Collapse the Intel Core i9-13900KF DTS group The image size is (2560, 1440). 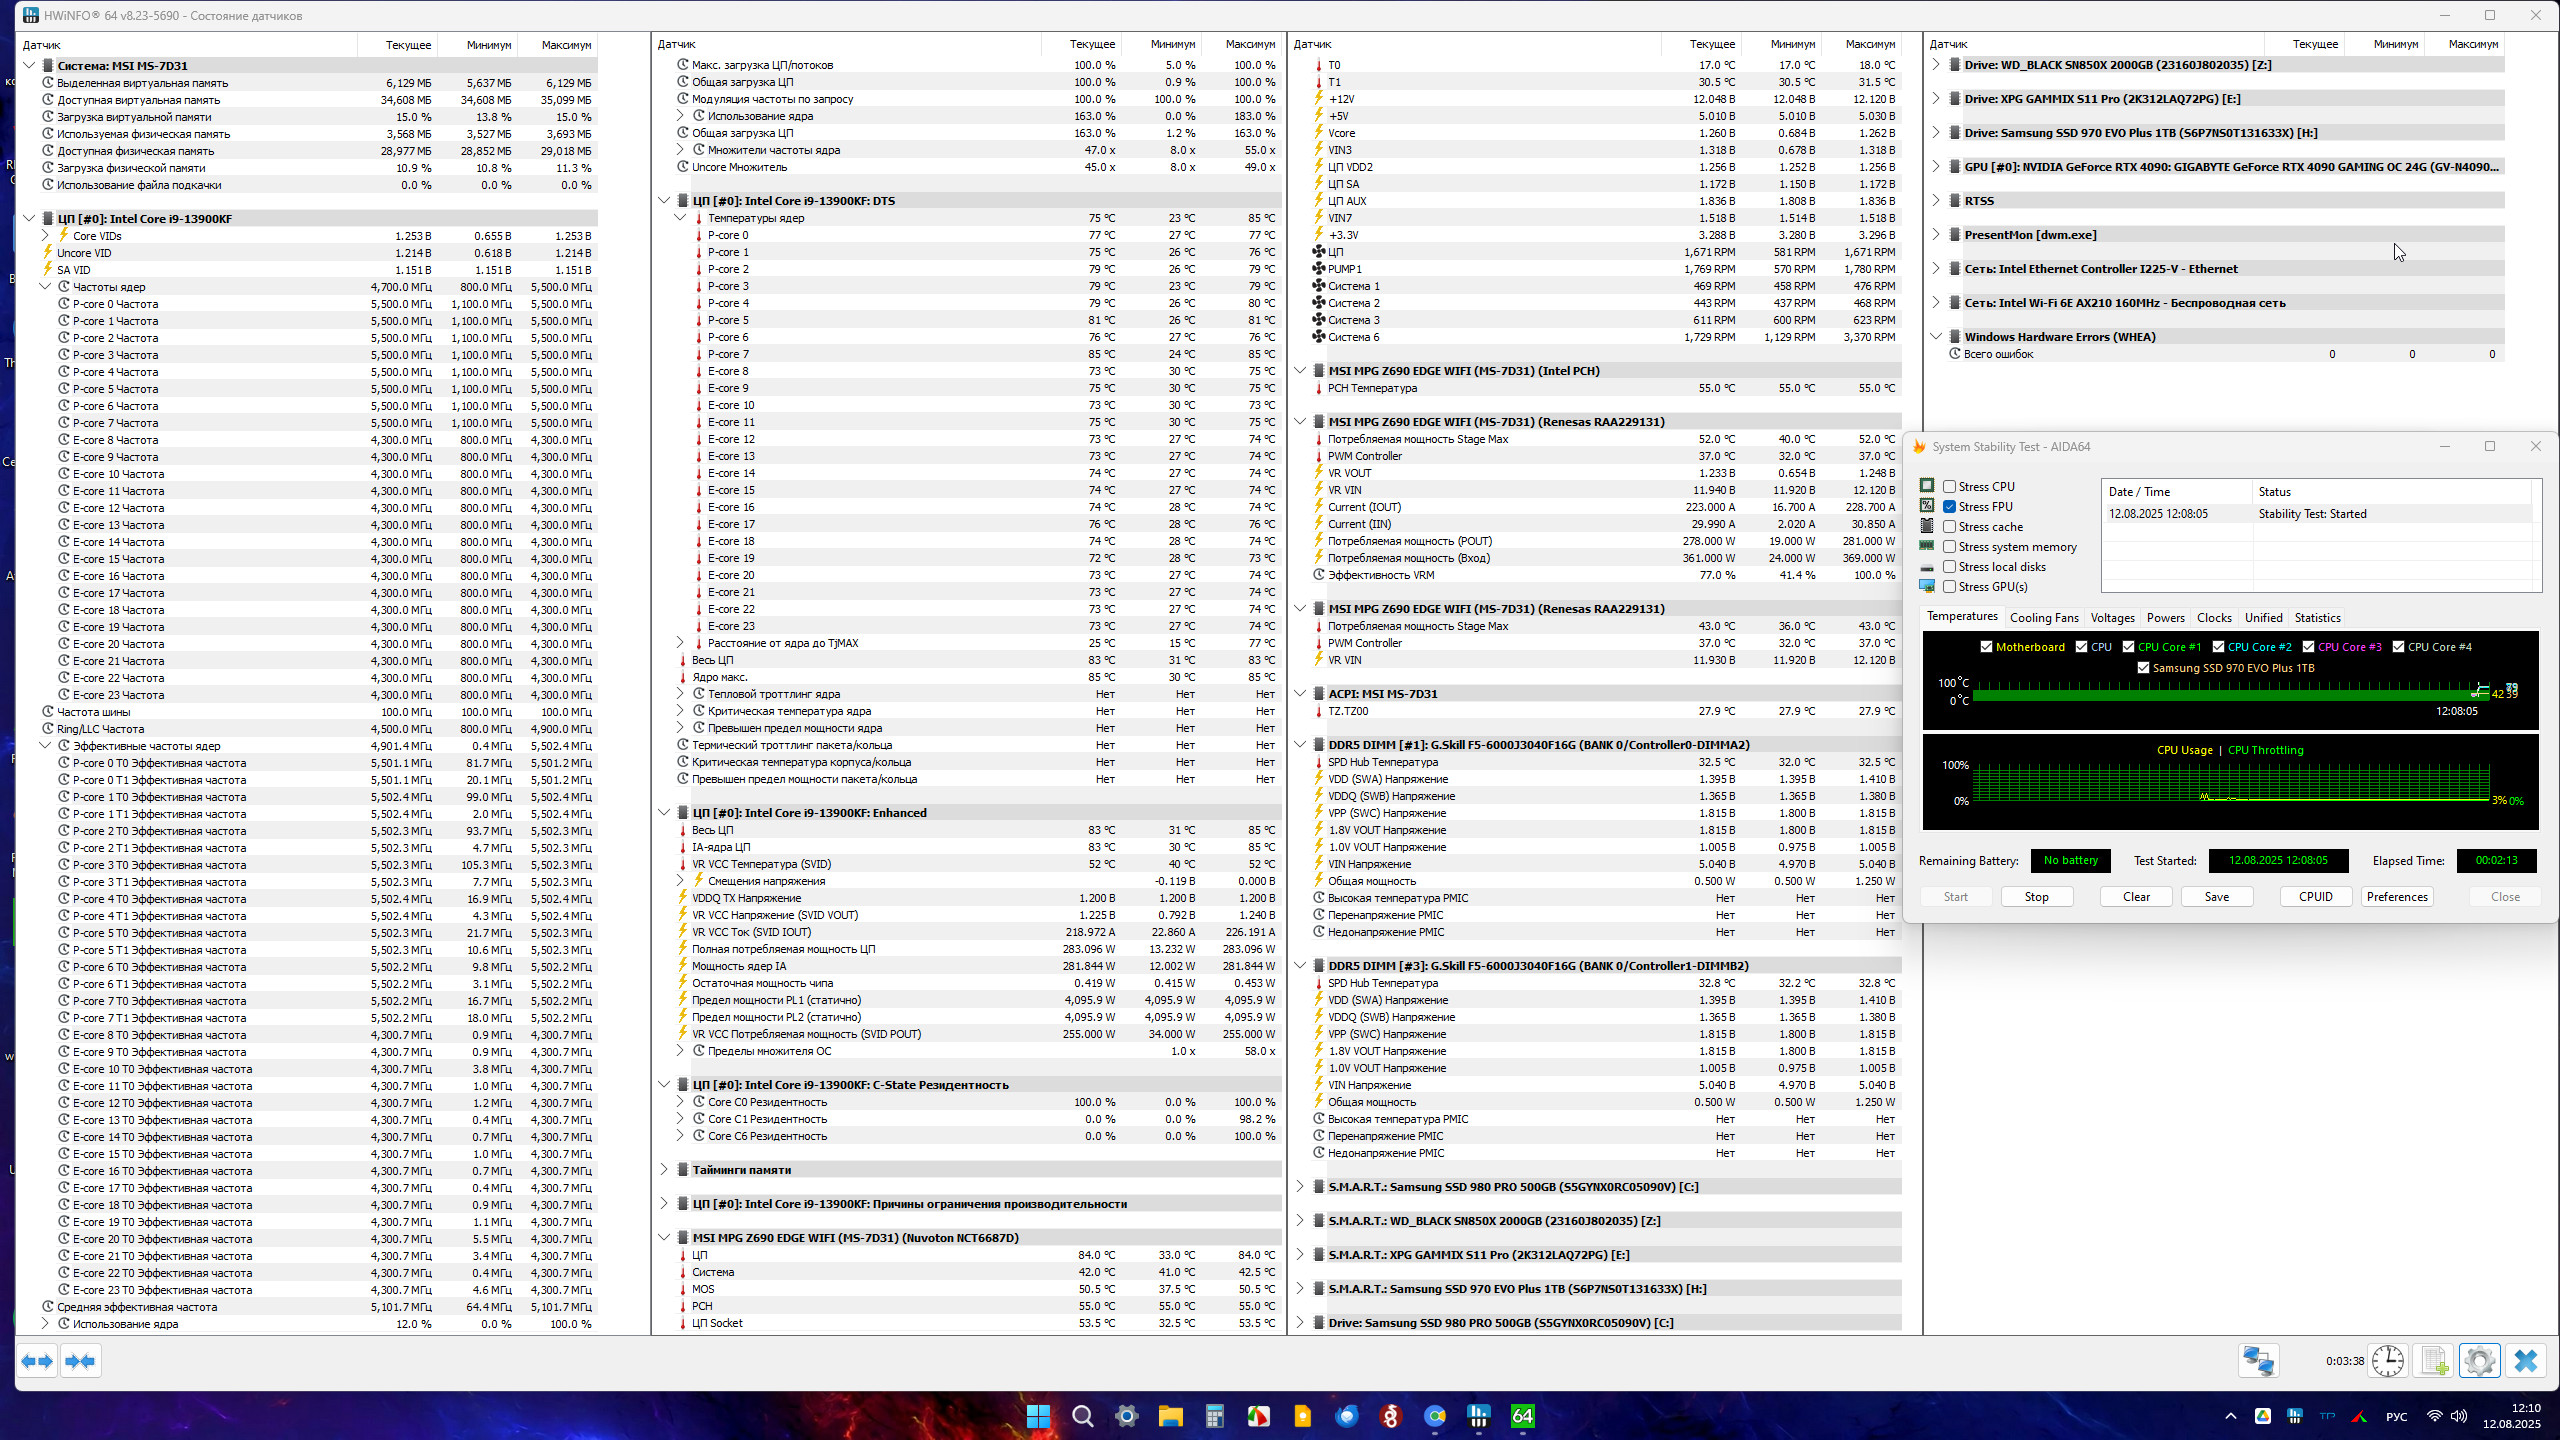pos(664,201)
